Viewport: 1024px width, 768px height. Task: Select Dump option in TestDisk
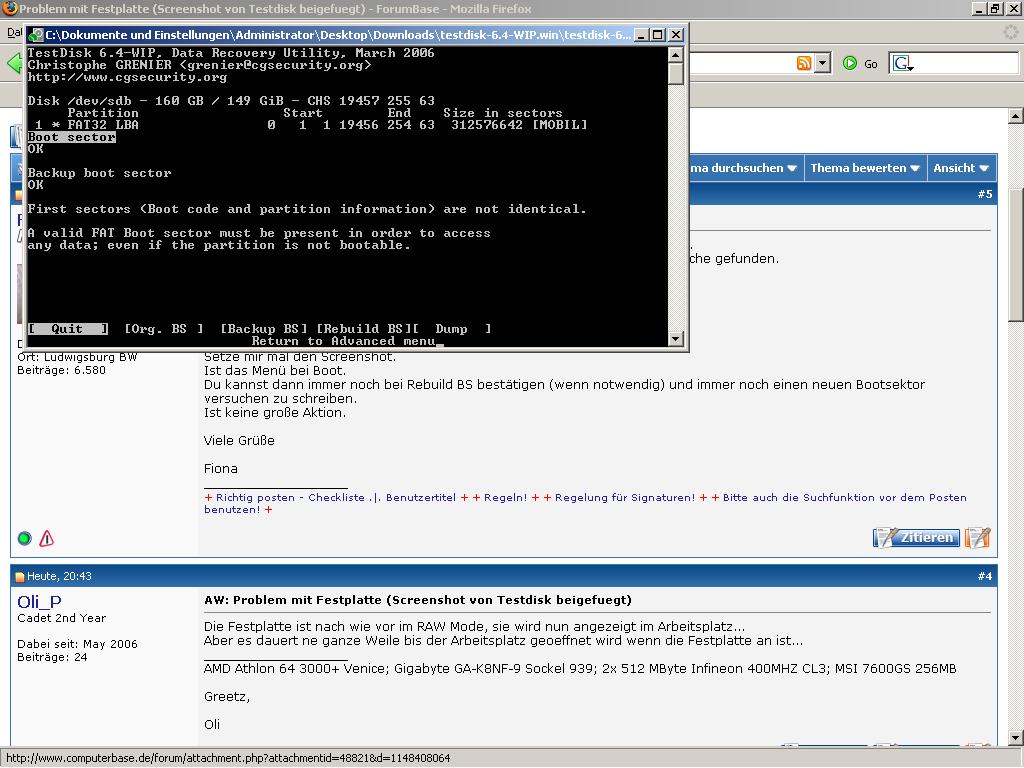pyautogui.click(x=452, y=328)
